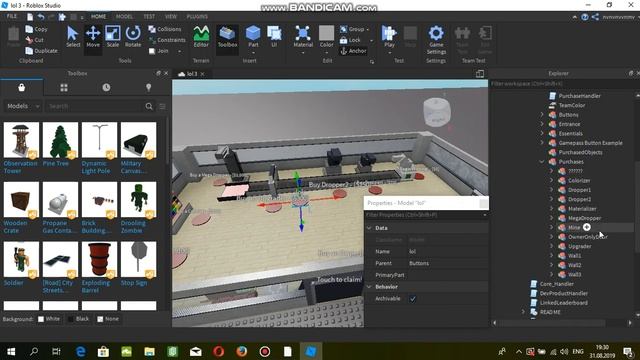The width and height of the screenshot is (640, 360).
Task: Select PurchaseHandler script in Explorer
Action: [580, 96]
